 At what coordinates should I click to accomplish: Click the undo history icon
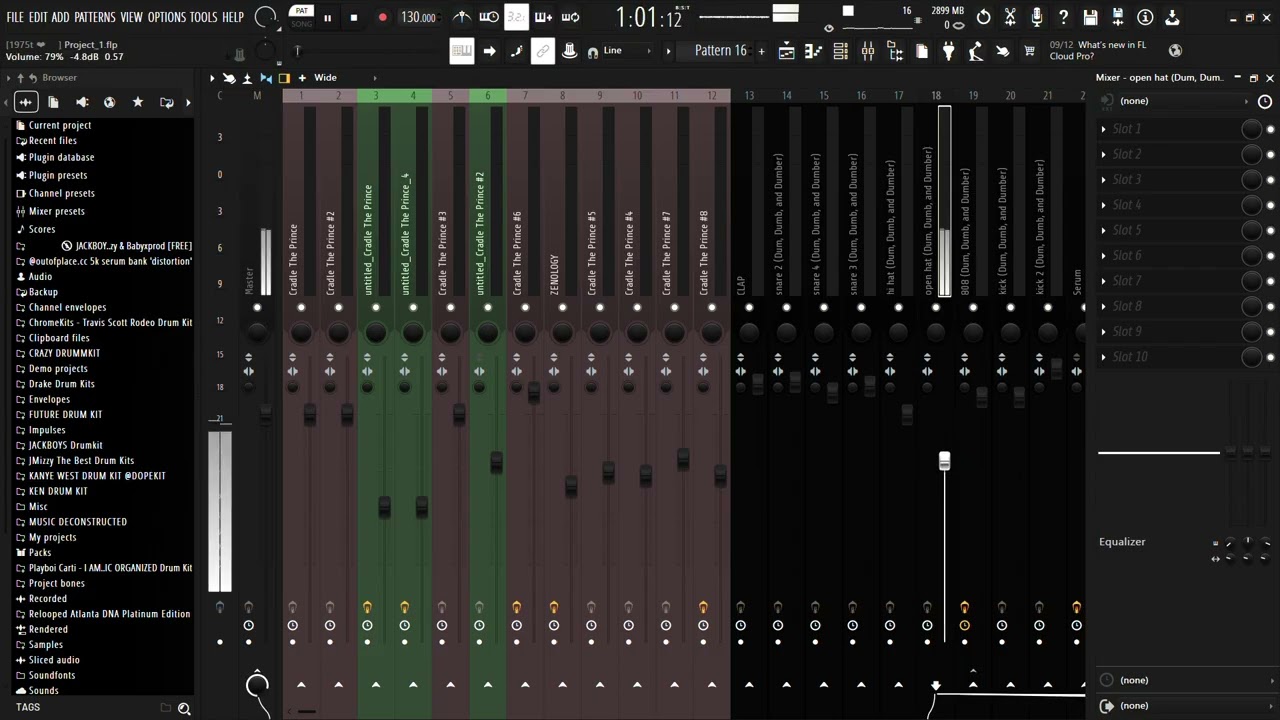pos(984,17)
